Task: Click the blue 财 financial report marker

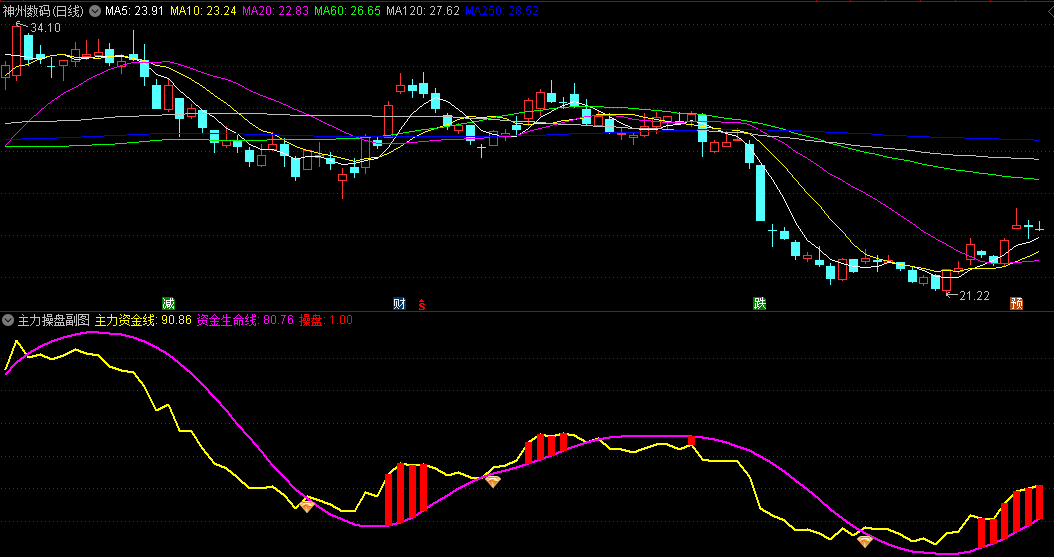Action: point(399,303)
